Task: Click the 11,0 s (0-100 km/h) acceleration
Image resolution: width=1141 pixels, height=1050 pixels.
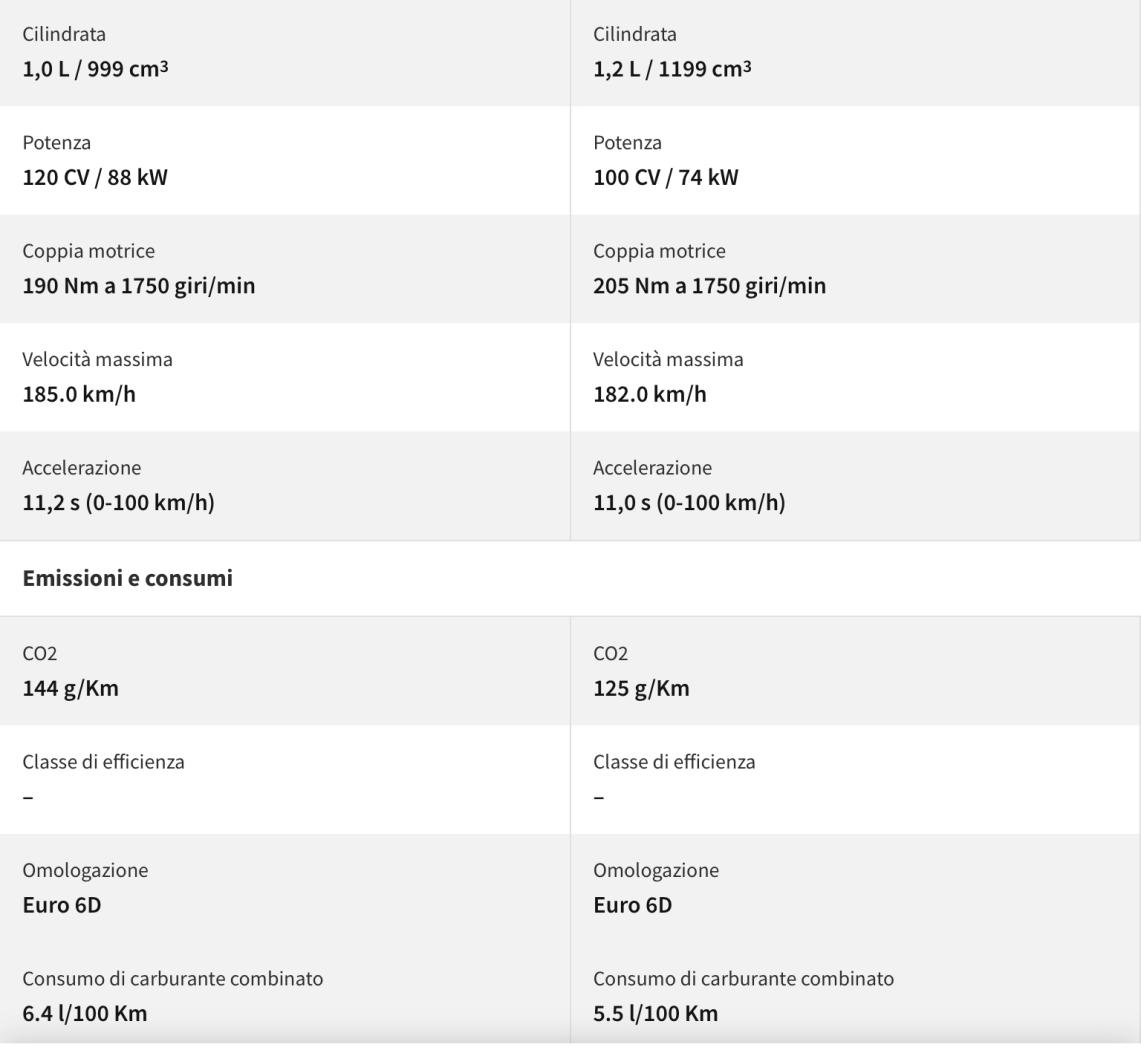Action: (x=689, y=502)
